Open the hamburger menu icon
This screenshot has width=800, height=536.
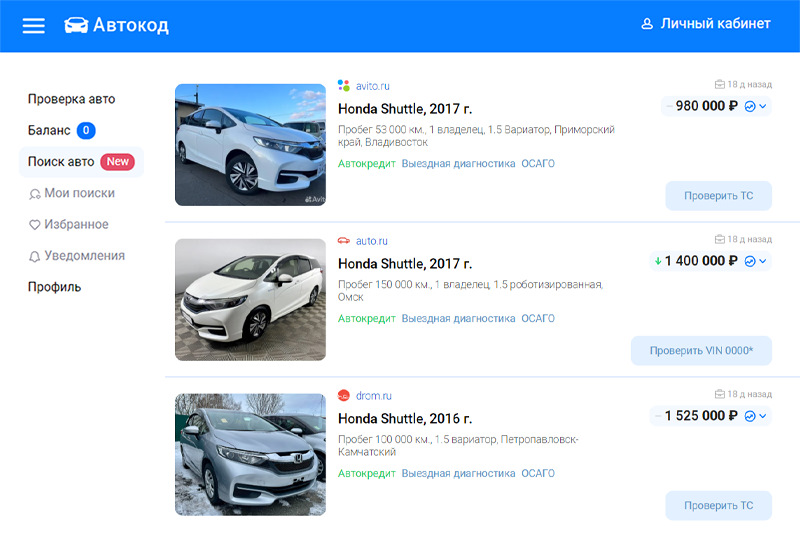point(34,25)
